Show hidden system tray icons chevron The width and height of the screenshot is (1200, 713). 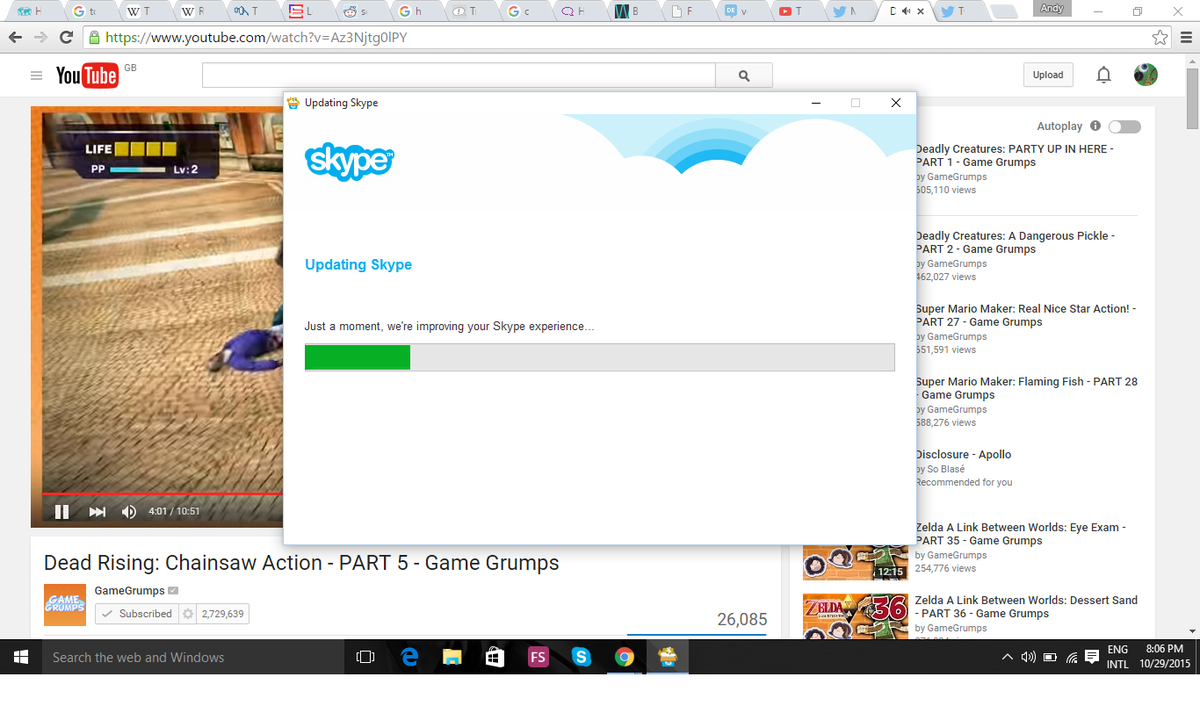1006,657
